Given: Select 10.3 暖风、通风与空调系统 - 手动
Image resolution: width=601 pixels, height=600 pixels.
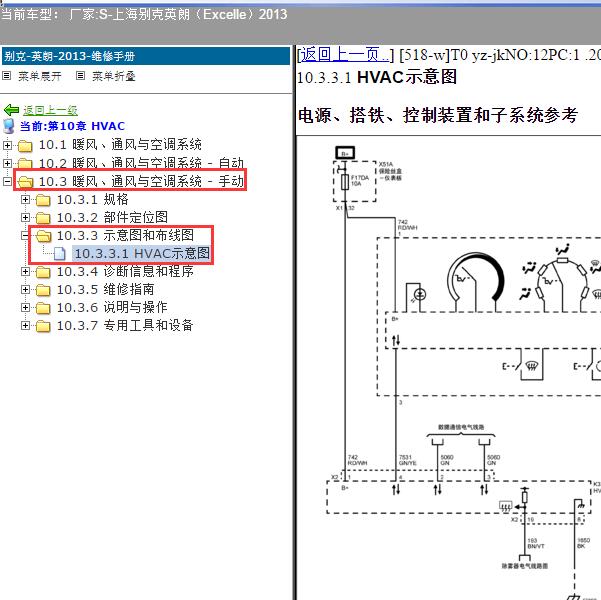Looking at the screenshot, I should (141, 181).
